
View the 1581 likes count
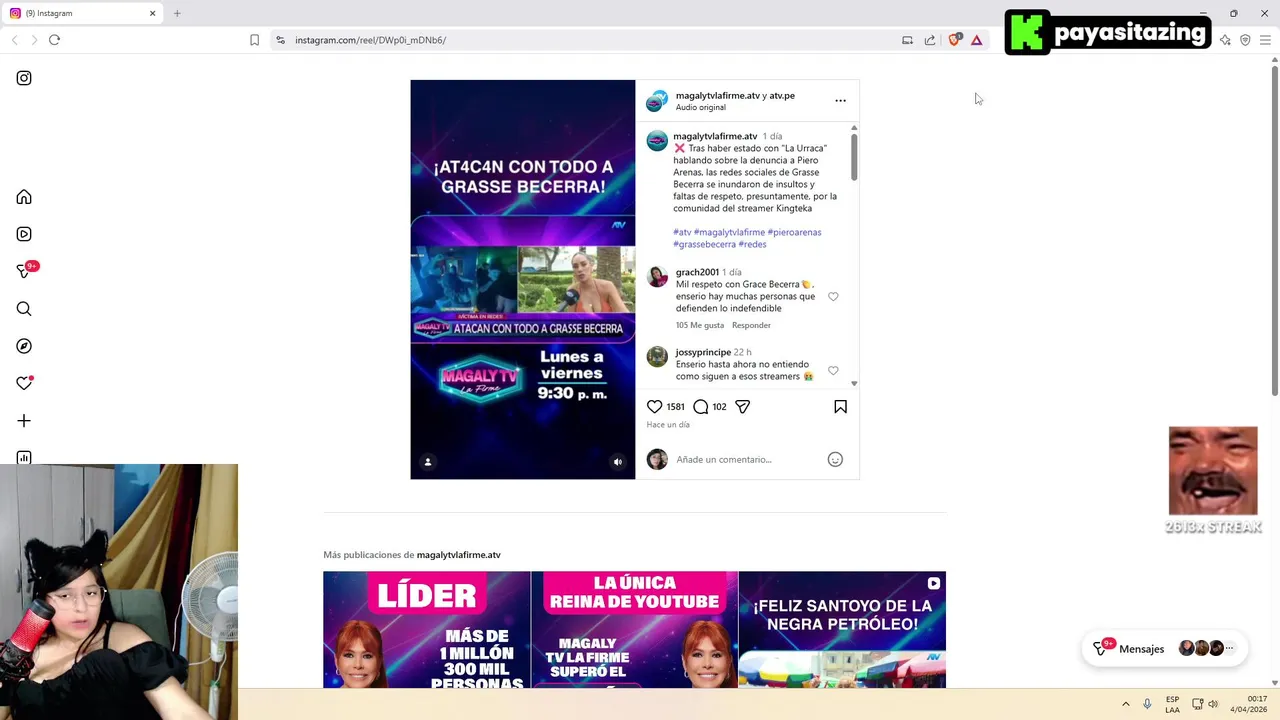coord(676,407)
